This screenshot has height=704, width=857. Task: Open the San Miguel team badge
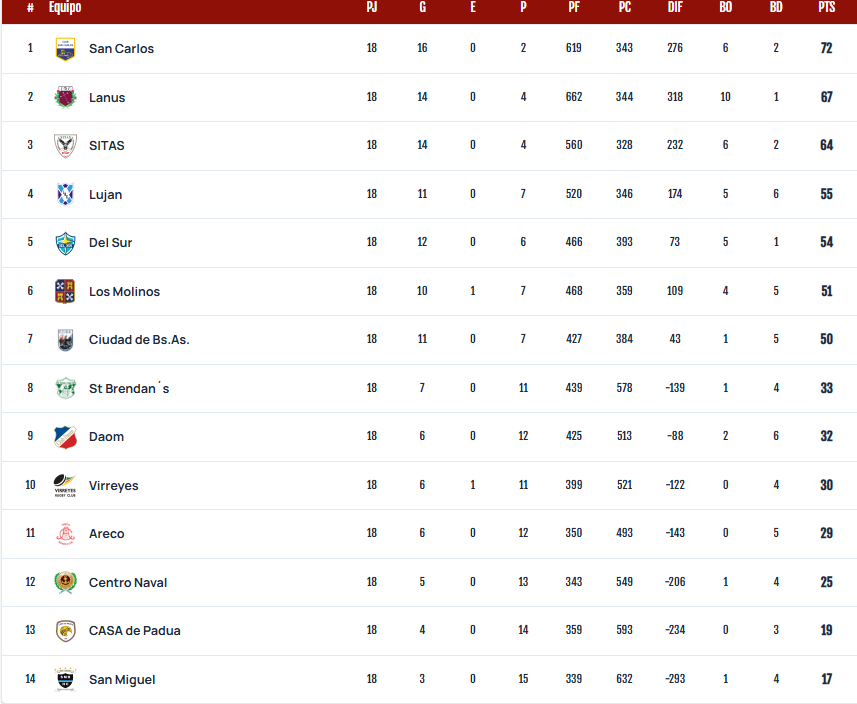pyautogui.click(x=65, y=679)
